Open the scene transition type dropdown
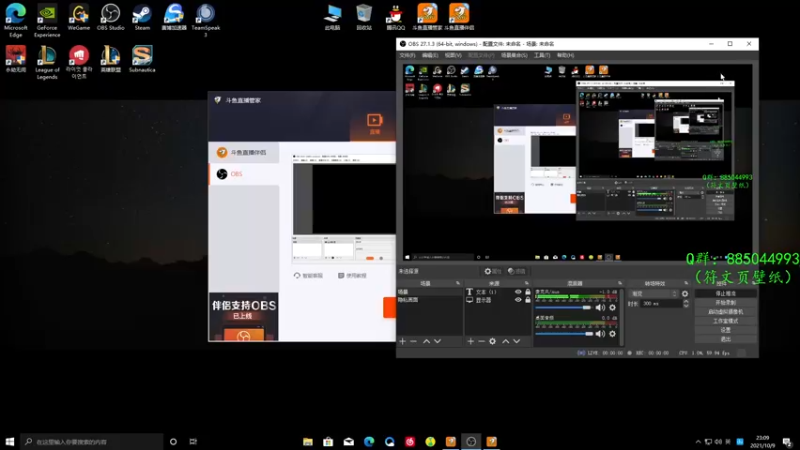Screen dimensions: 800x450 pyautogui.click(x=654, y=294)
